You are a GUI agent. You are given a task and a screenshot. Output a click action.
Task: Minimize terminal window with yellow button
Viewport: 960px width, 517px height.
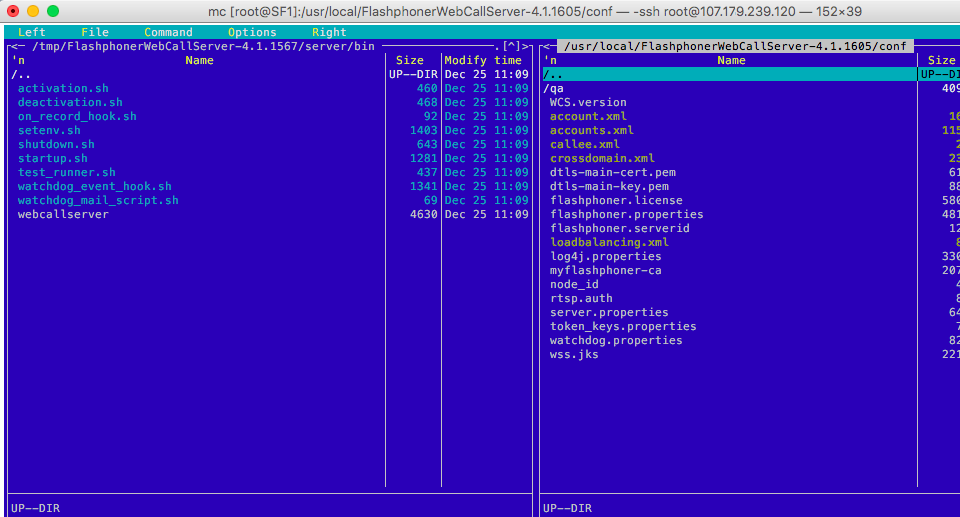coord(33,11)
